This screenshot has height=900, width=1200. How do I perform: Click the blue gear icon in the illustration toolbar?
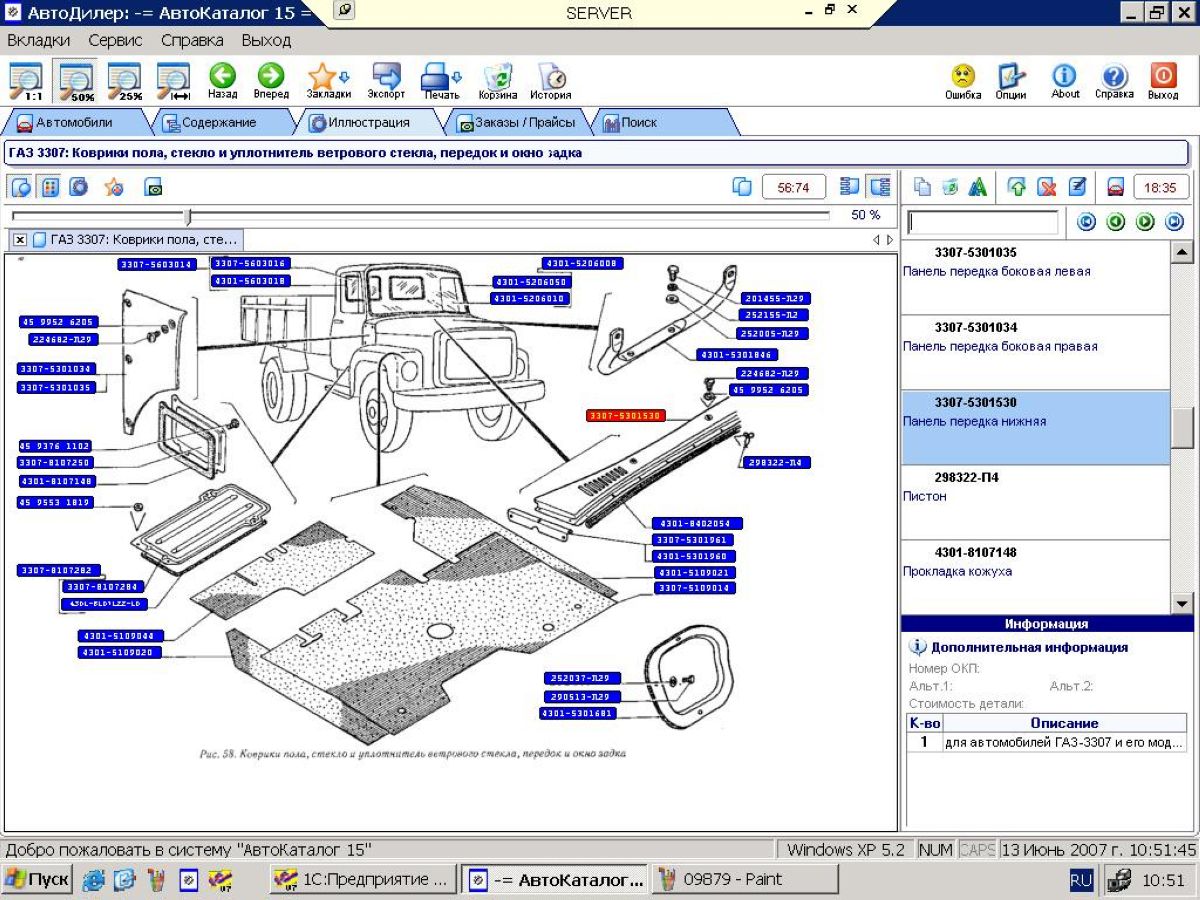click(x=79, y=187)
